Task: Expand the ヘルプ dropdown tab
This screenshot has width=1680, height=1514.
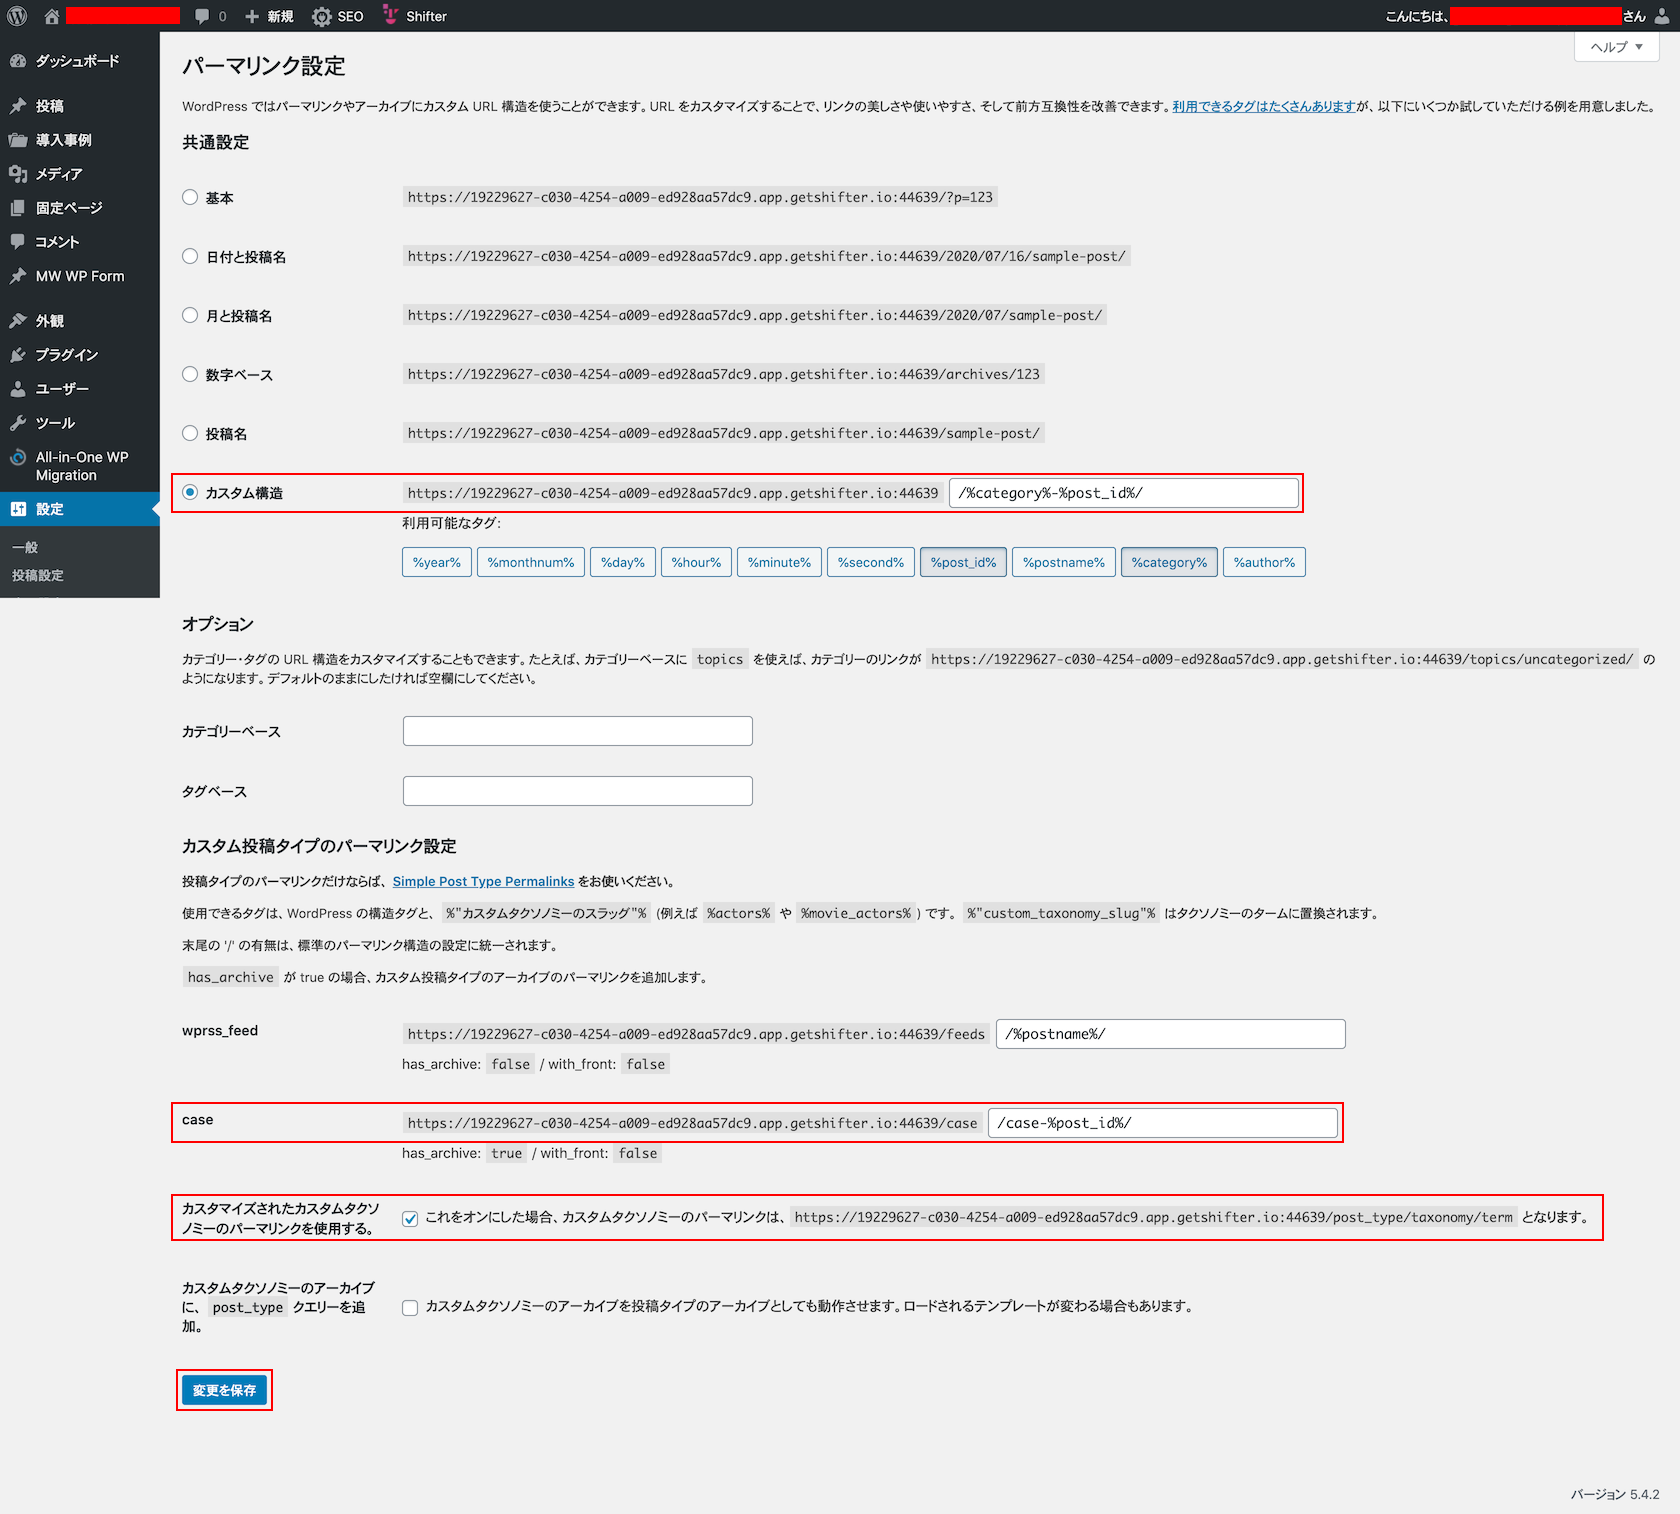Action: tap(1616, 47)
